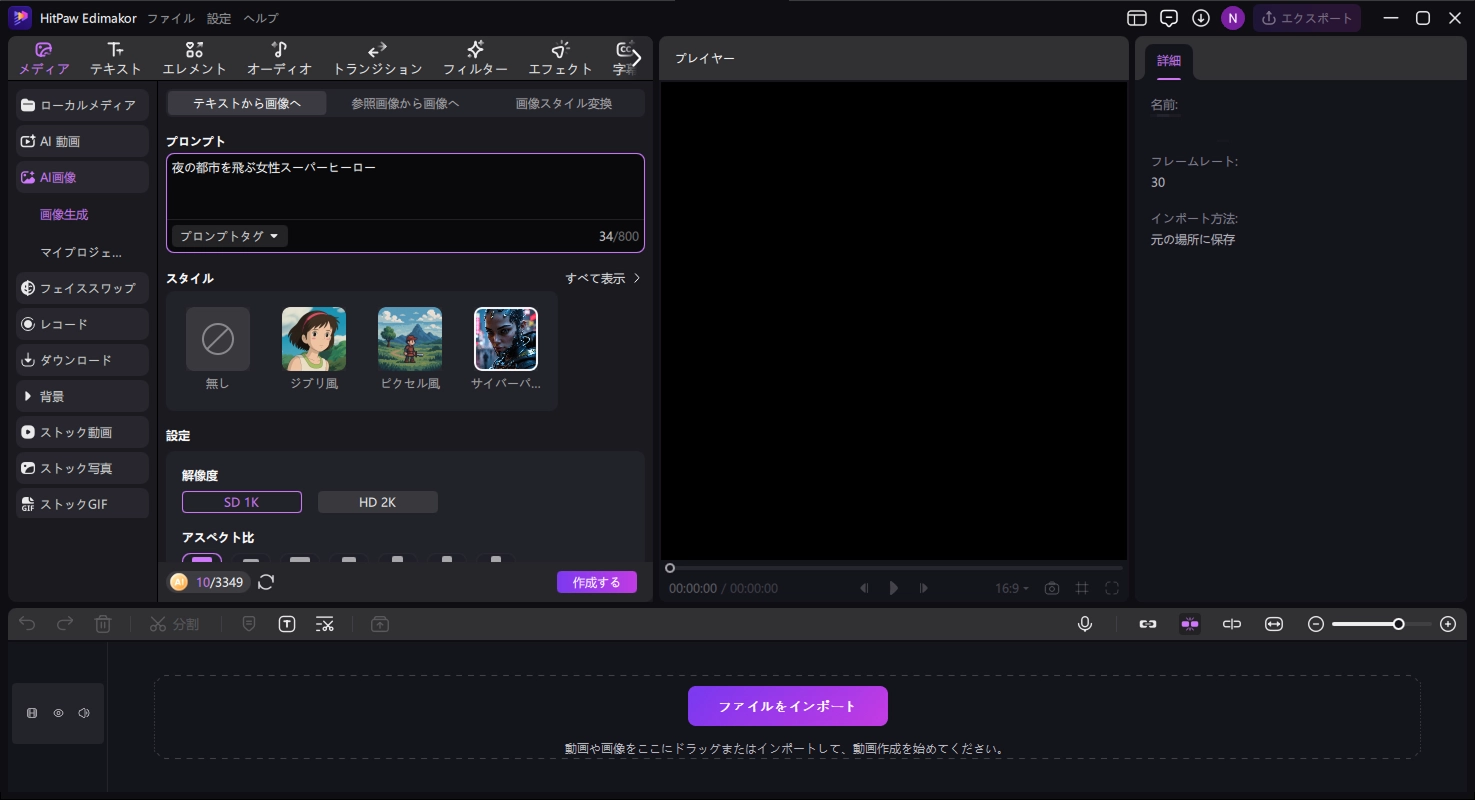Click the marker icon in timeline toolbar

coord(249,624)
